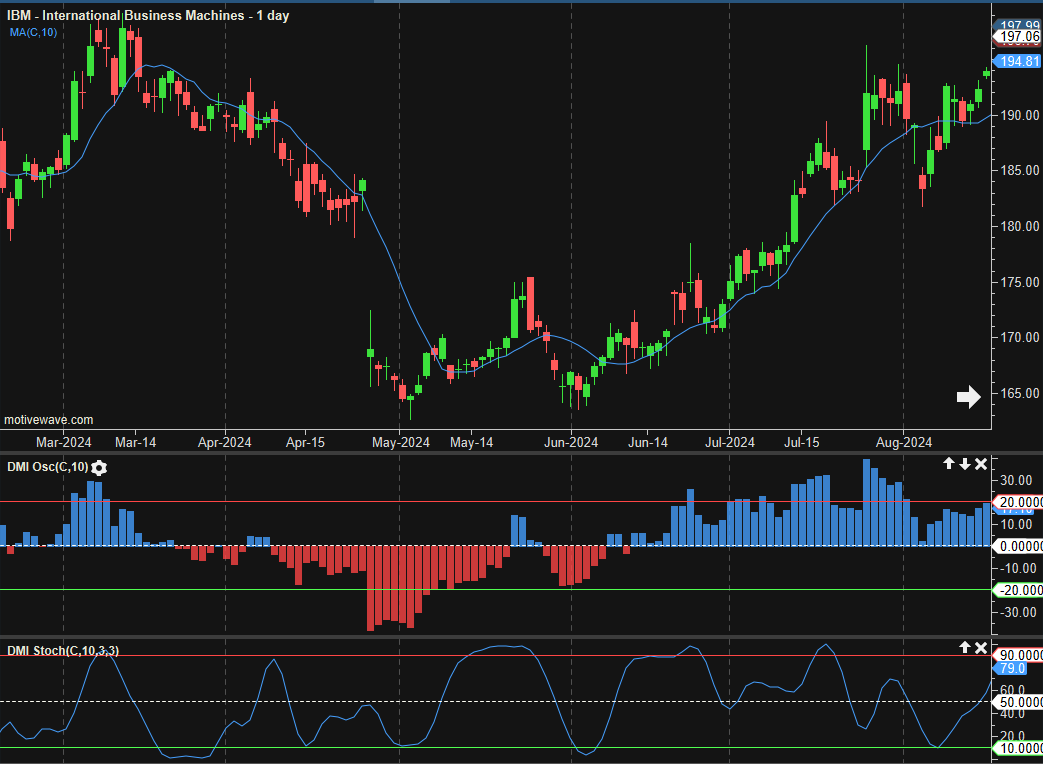1043x764 pixels.
Task: Select the green -20.0000 guide level tag
Action: tap(1017, 590)
